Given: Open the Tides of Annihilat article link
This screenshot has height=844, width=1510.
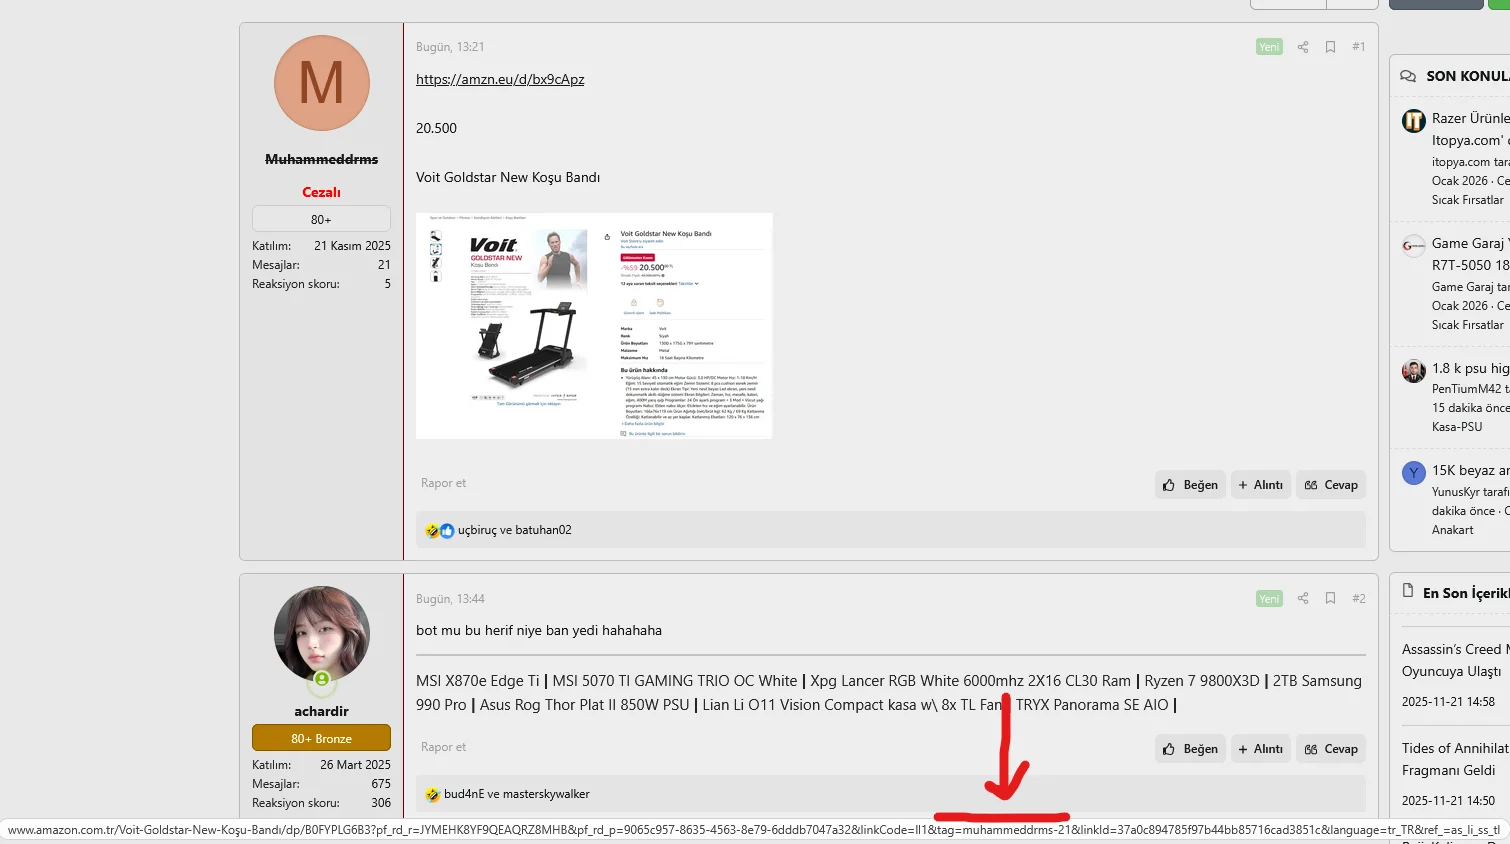Looking at the screenshot, I should coord(1456,759).
